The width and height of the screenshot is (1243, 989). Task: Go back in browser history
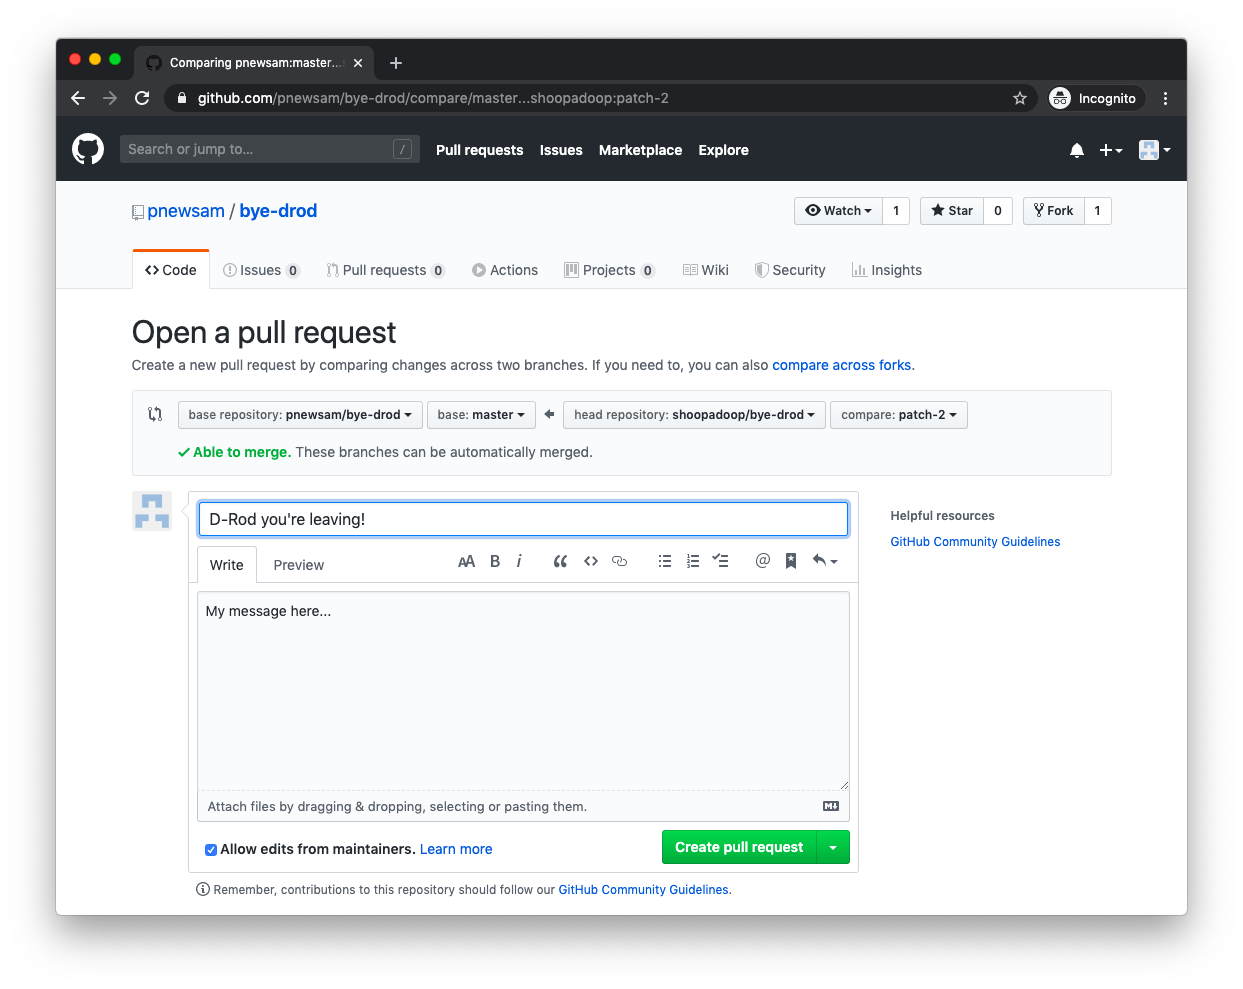(x=78, y=98)
